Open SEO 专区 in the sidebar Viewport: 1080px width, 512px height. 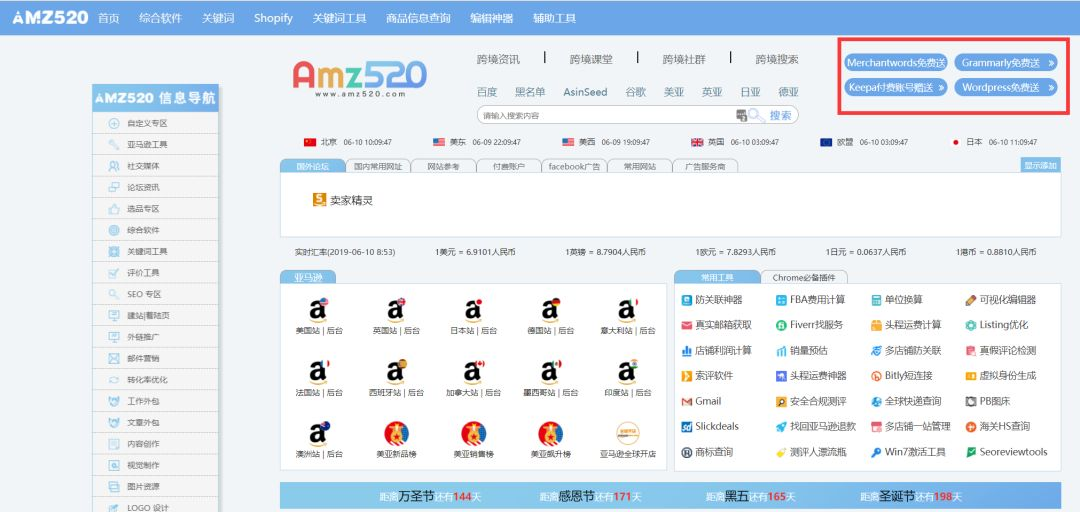143,294
